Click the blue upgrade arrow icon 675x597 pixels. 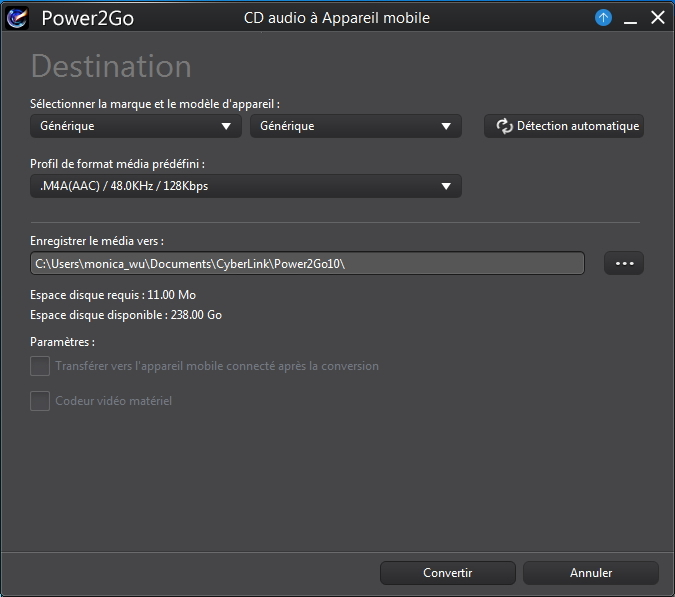(x=603, y=18)
